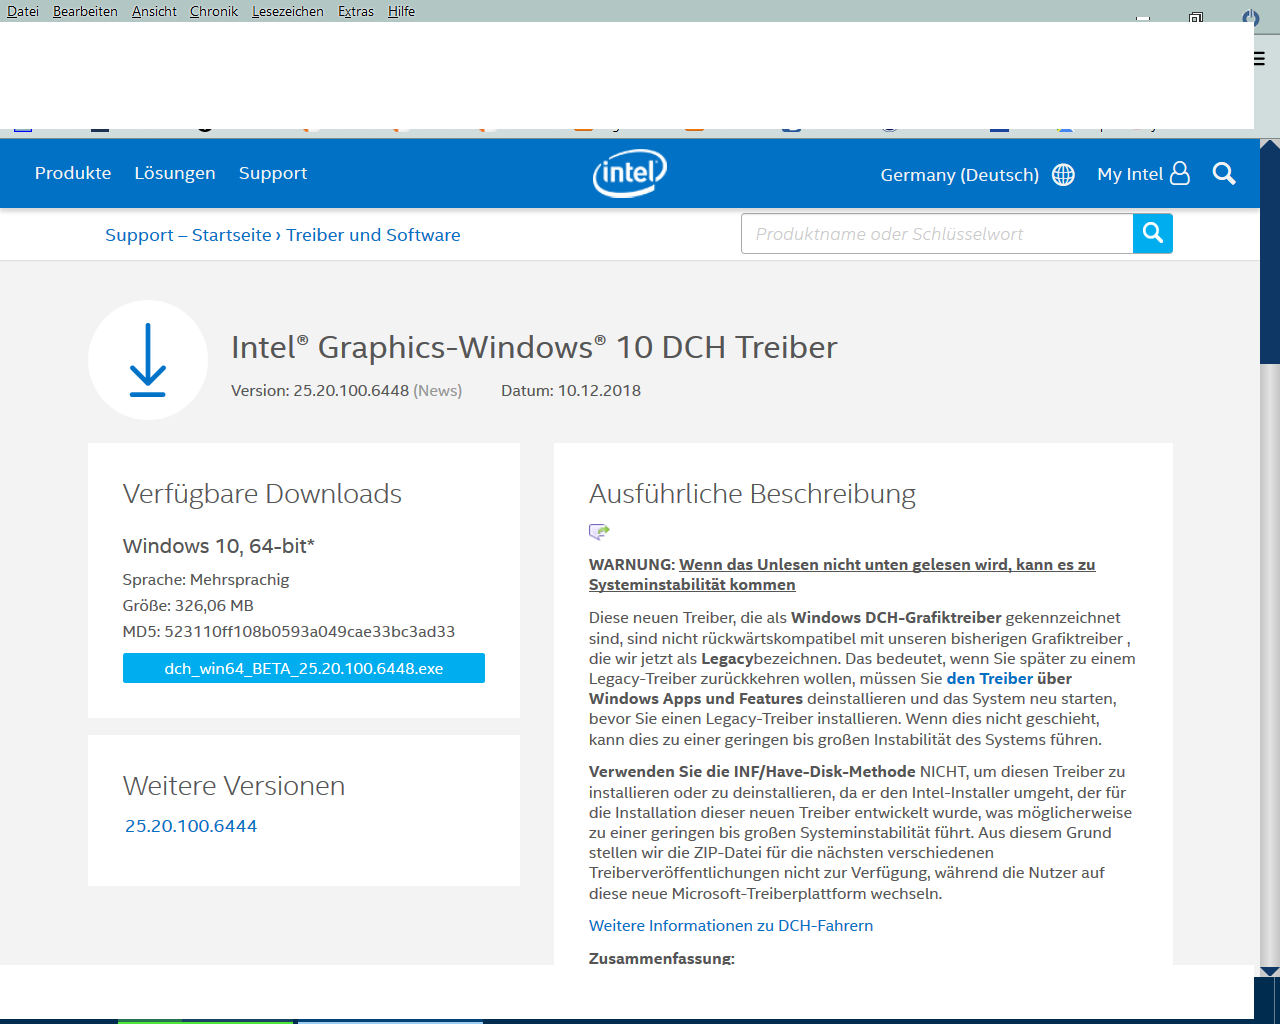Screen dimensions: 1280x1024
Task: Open the Produkte navigation item
Action: point(73,173)
